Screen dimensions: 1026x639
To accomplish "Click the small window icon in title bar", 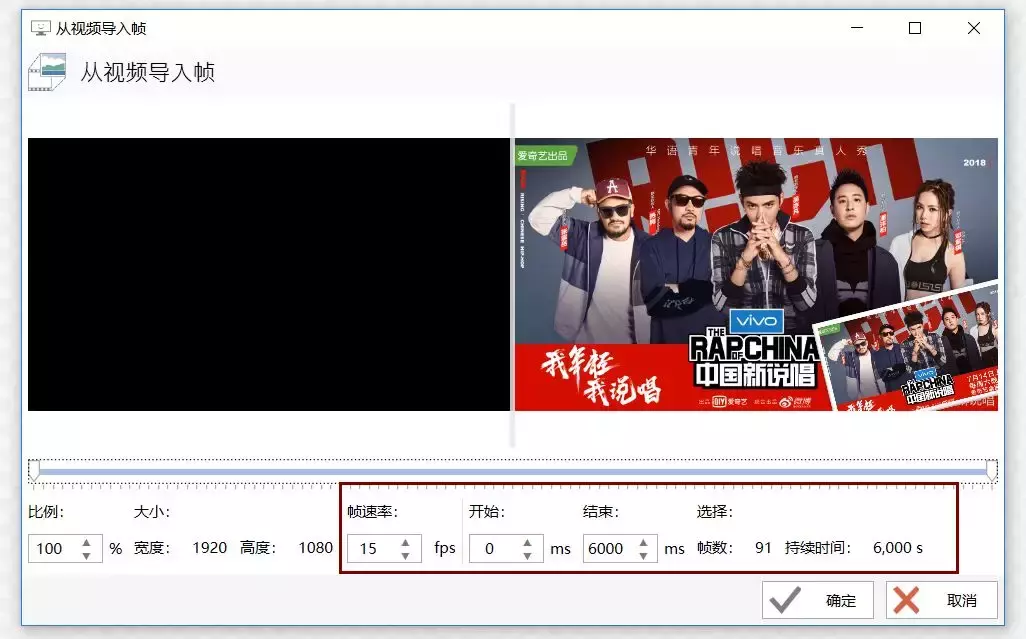I will (41, 28).
